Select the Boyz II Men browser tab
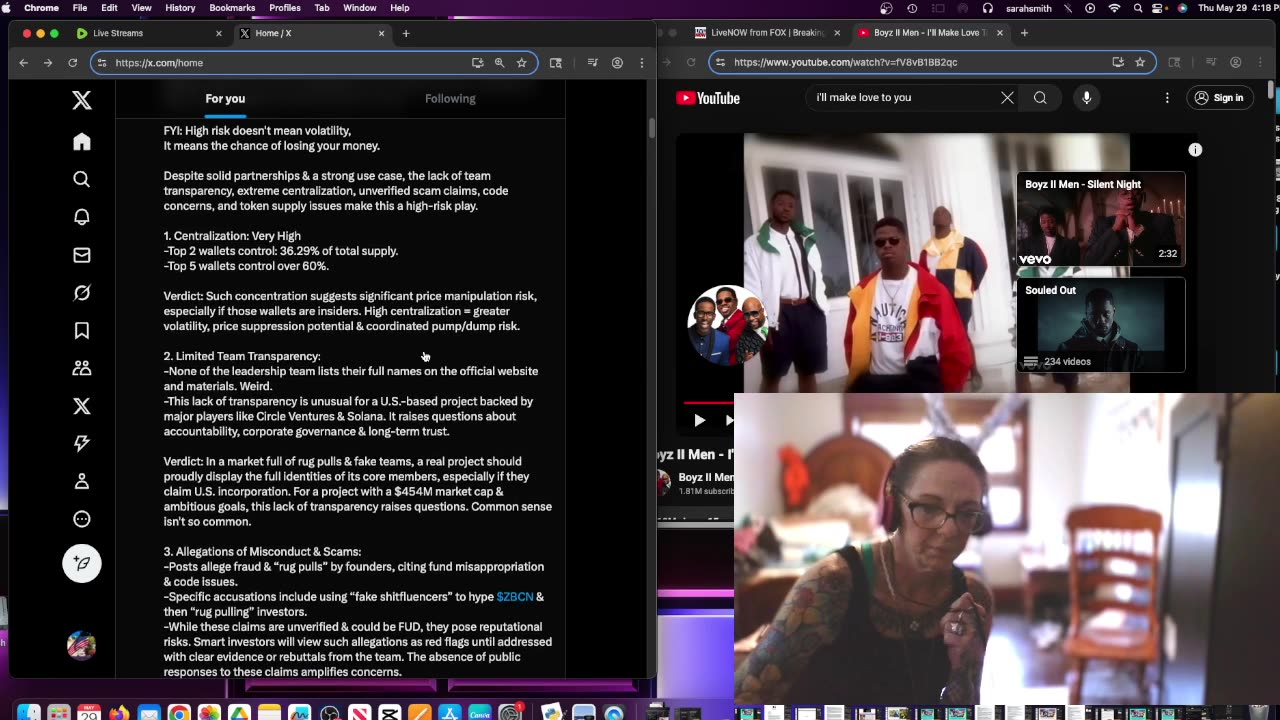 [x=930, y=33]
